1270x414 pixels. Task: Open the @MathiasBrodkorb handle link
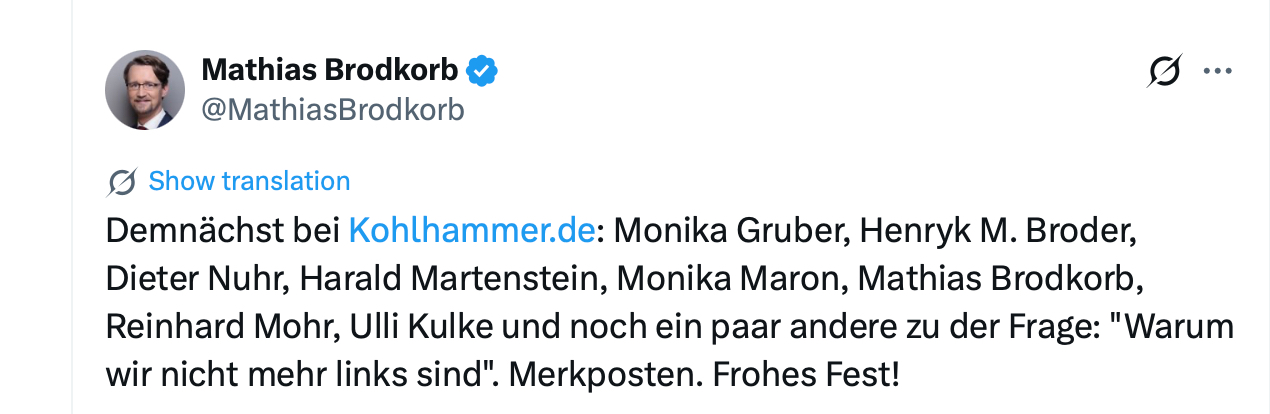pyautogui.click(x=333, y=110)
